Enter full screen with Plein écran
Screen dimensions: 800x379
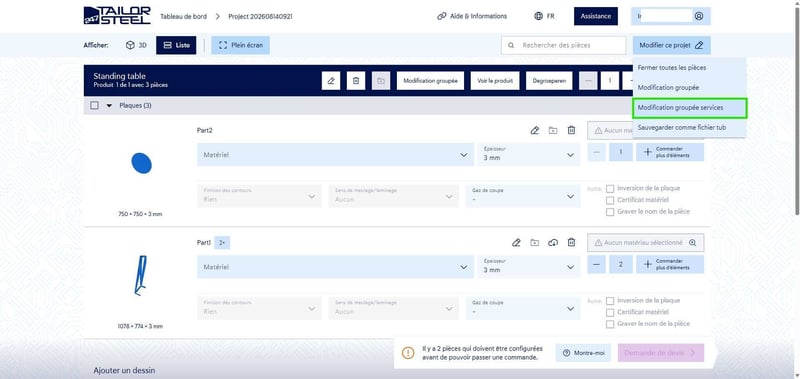[240, 45]
